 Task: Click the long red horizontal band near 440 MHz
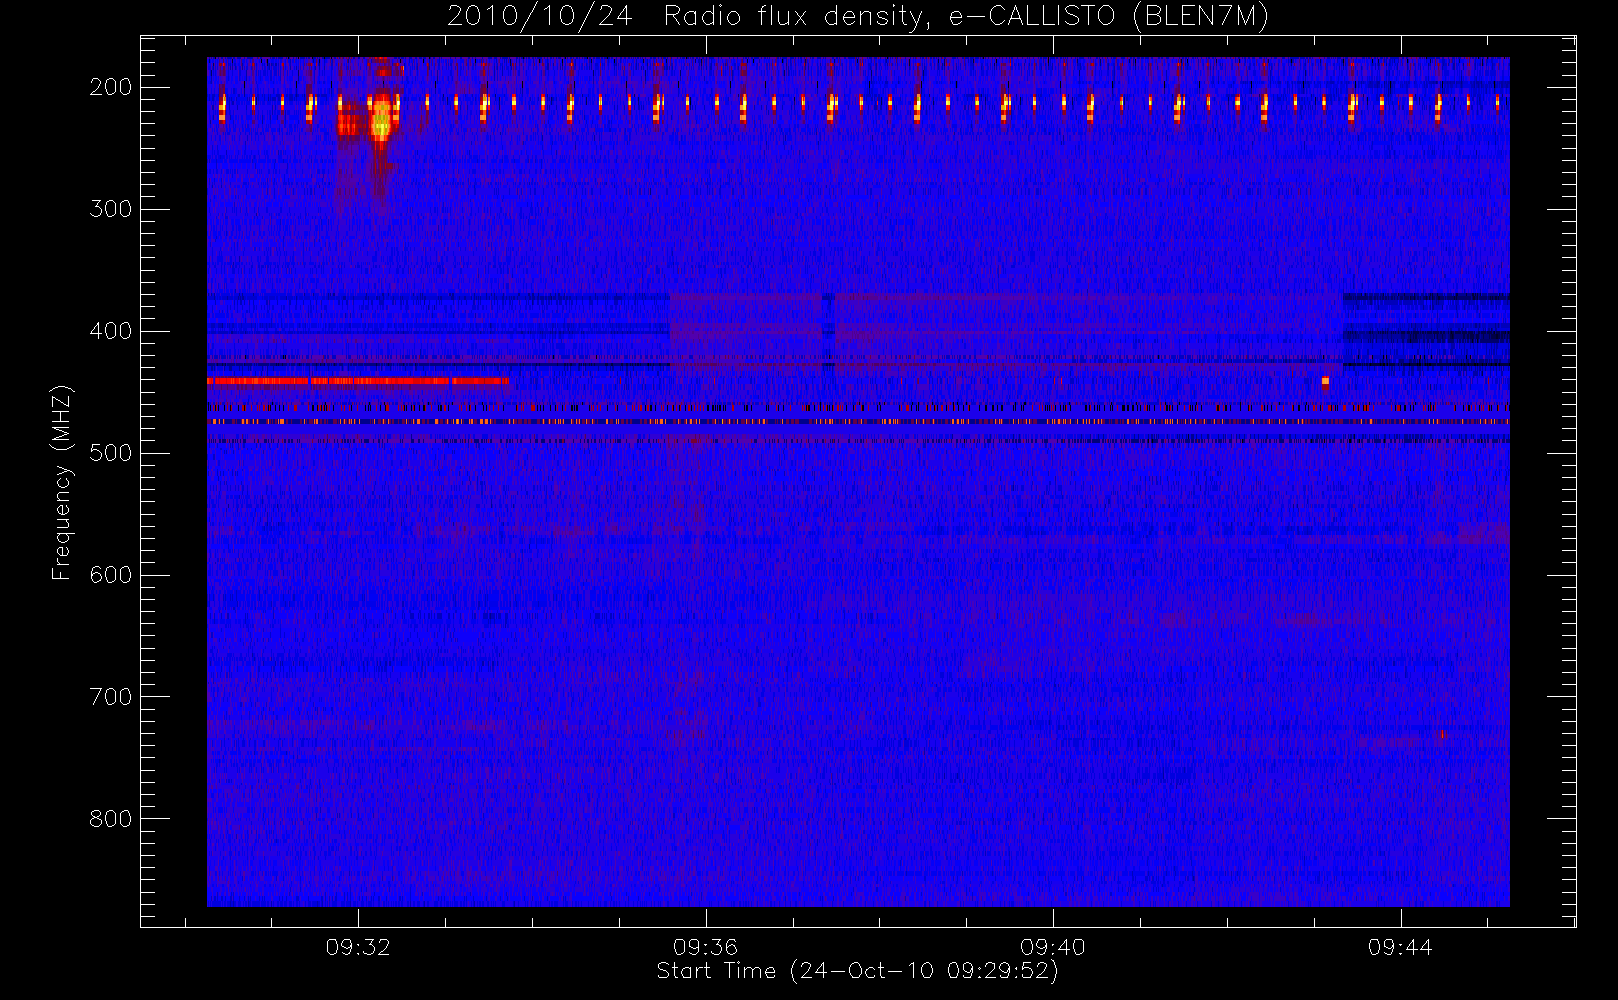click(358, 381)
